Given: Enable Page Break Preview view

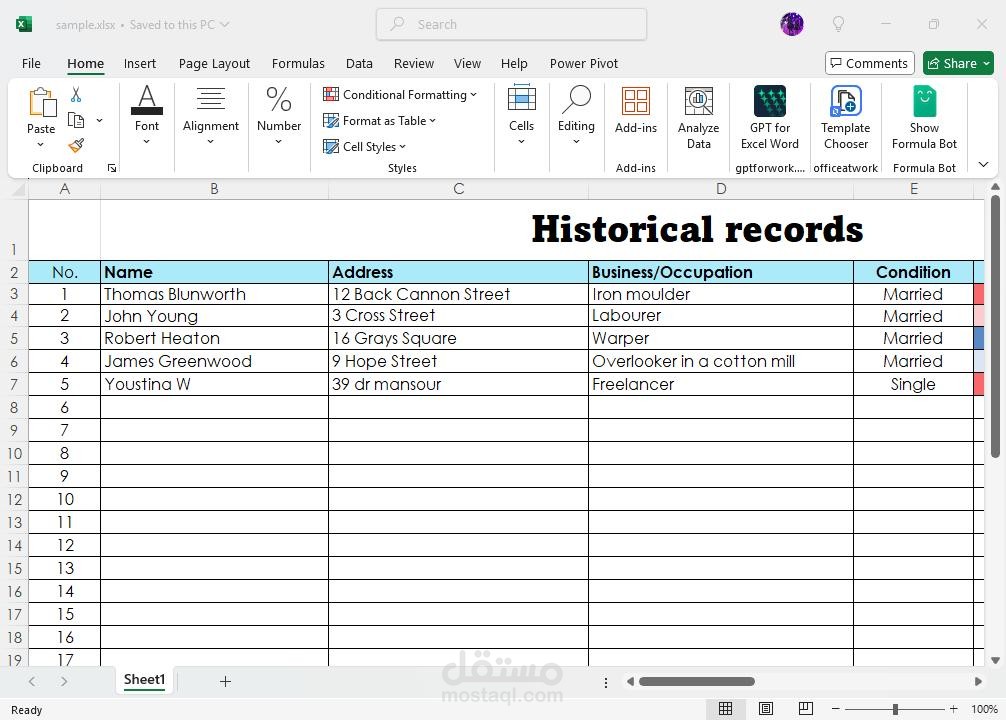Looking at the screenshot, I should pos(806,708).
